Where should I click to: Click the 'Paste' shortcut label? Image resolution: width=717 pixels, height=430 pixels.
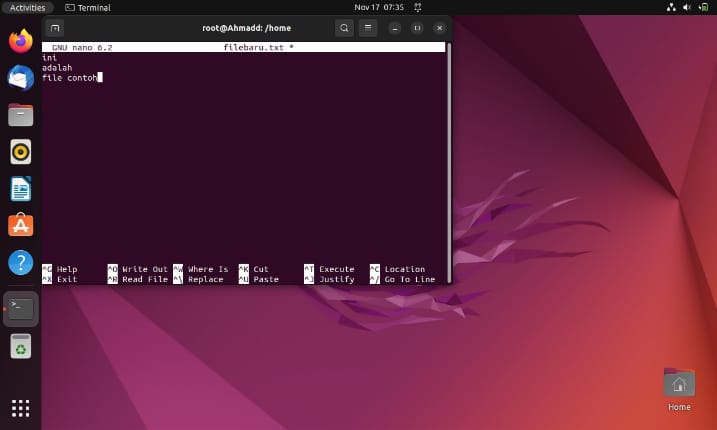[x=266, y=279]
